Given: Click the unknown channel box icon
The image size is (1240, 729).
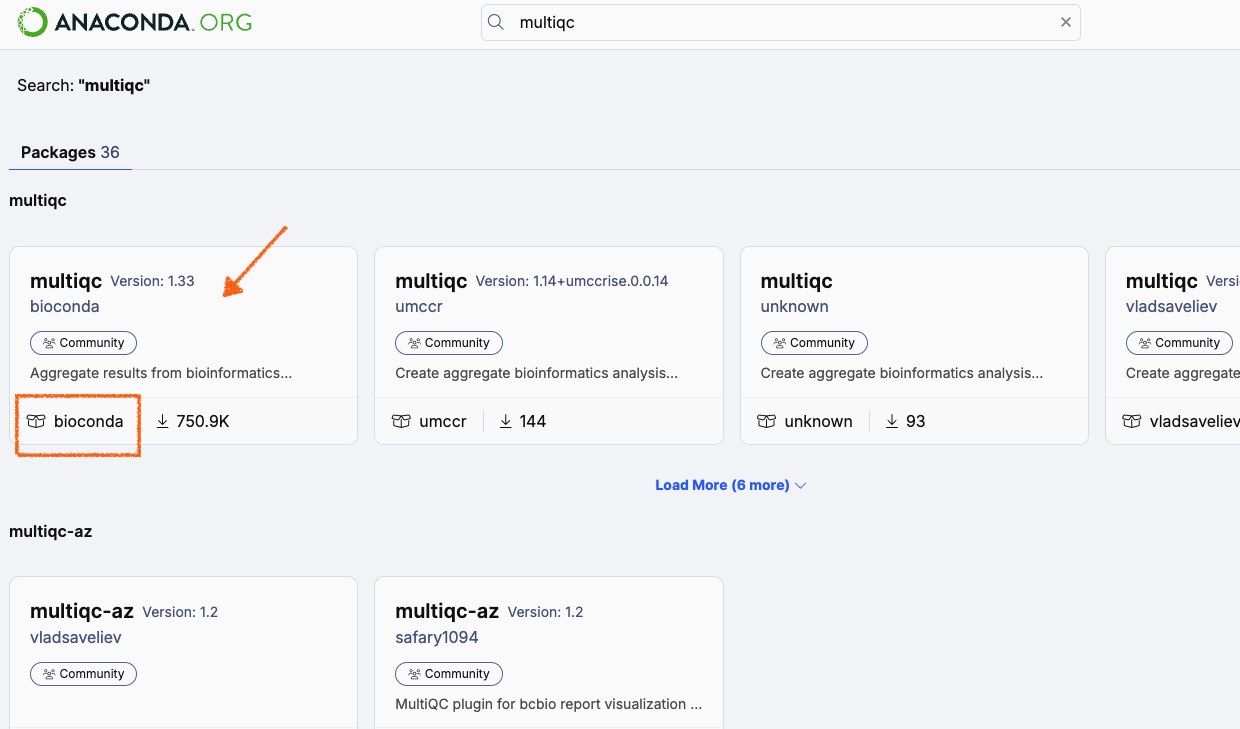Looking at the screenshot, I should [767, 421].
